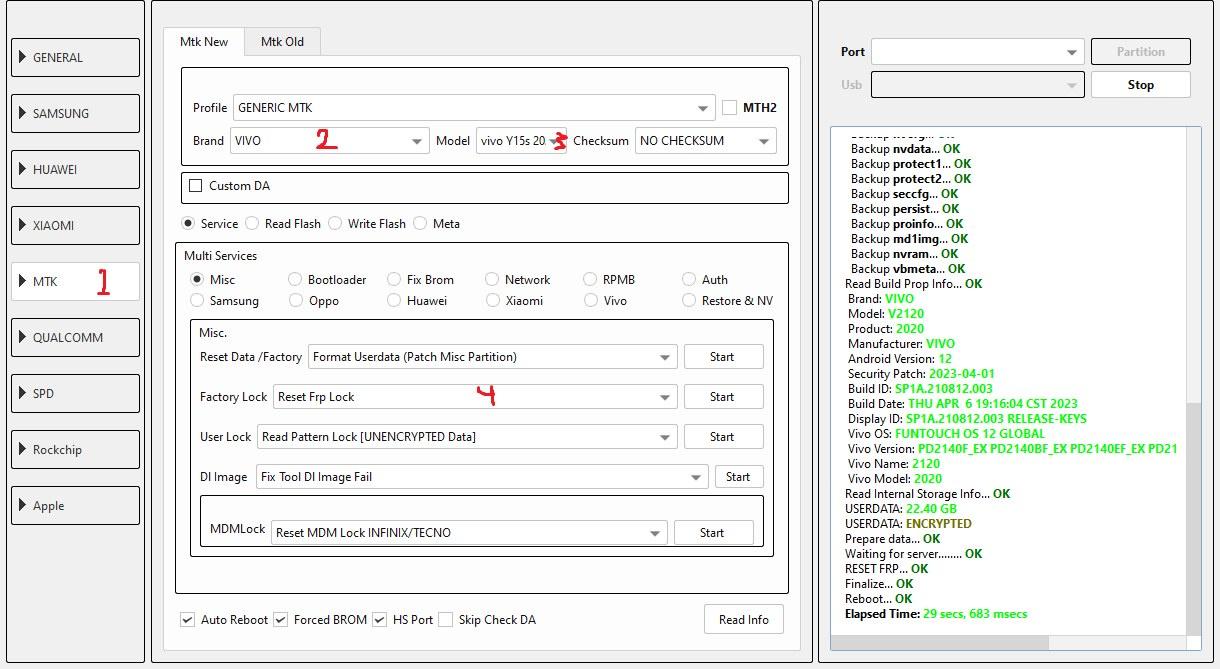Select the Huawei service radio button

(x=394, y=300)
